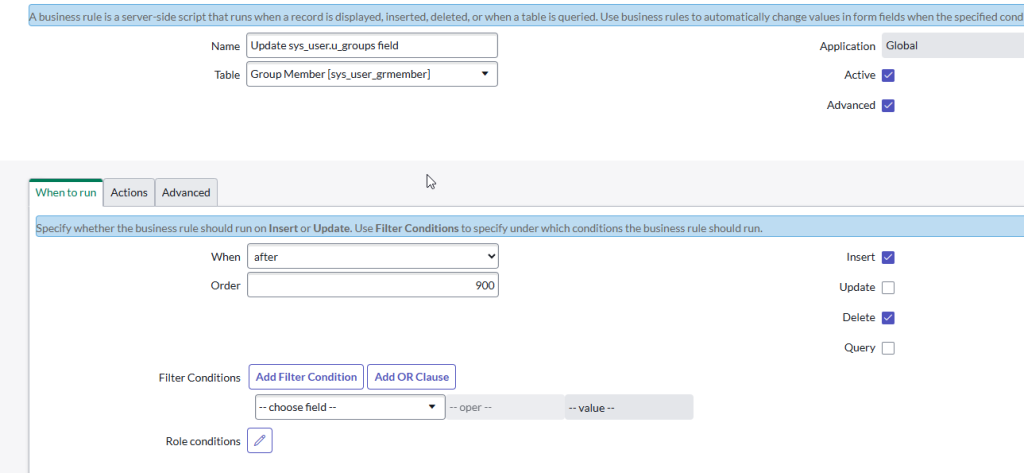Click the filter value box
1024x473 pixels.
click(628, 408)
